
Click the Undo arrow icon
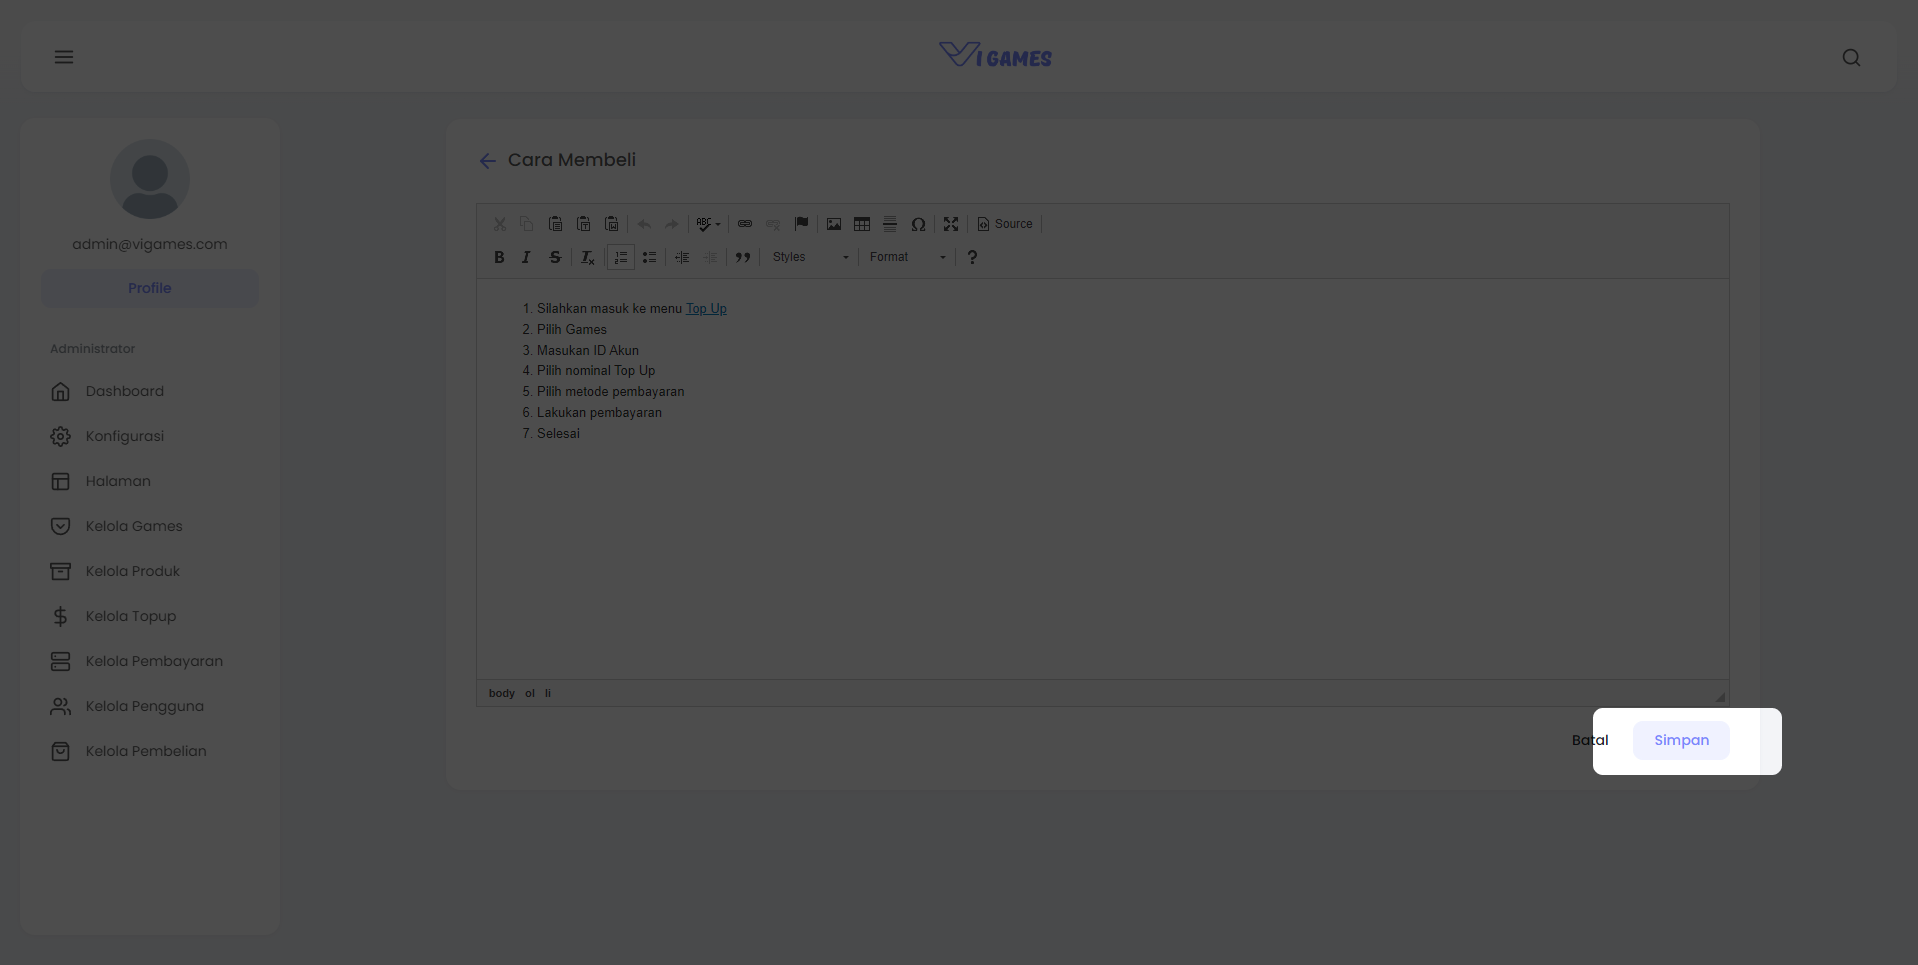644,224
